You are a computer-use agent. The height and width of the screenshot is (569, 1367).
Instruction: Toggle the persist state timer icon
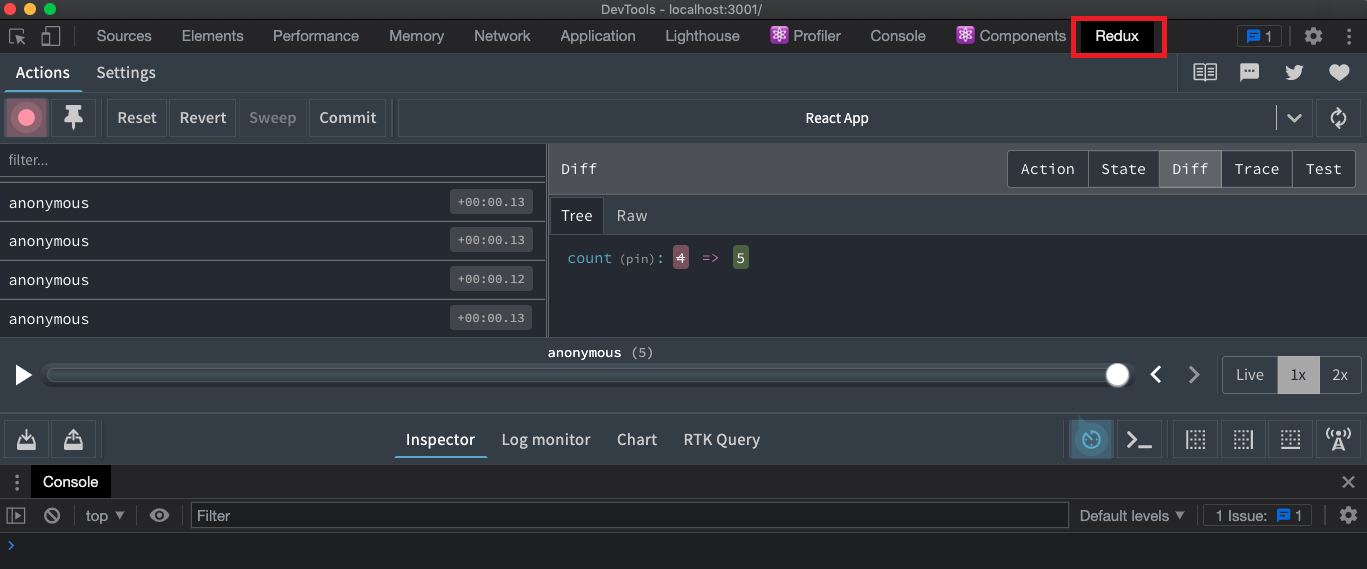(1091, 440)
